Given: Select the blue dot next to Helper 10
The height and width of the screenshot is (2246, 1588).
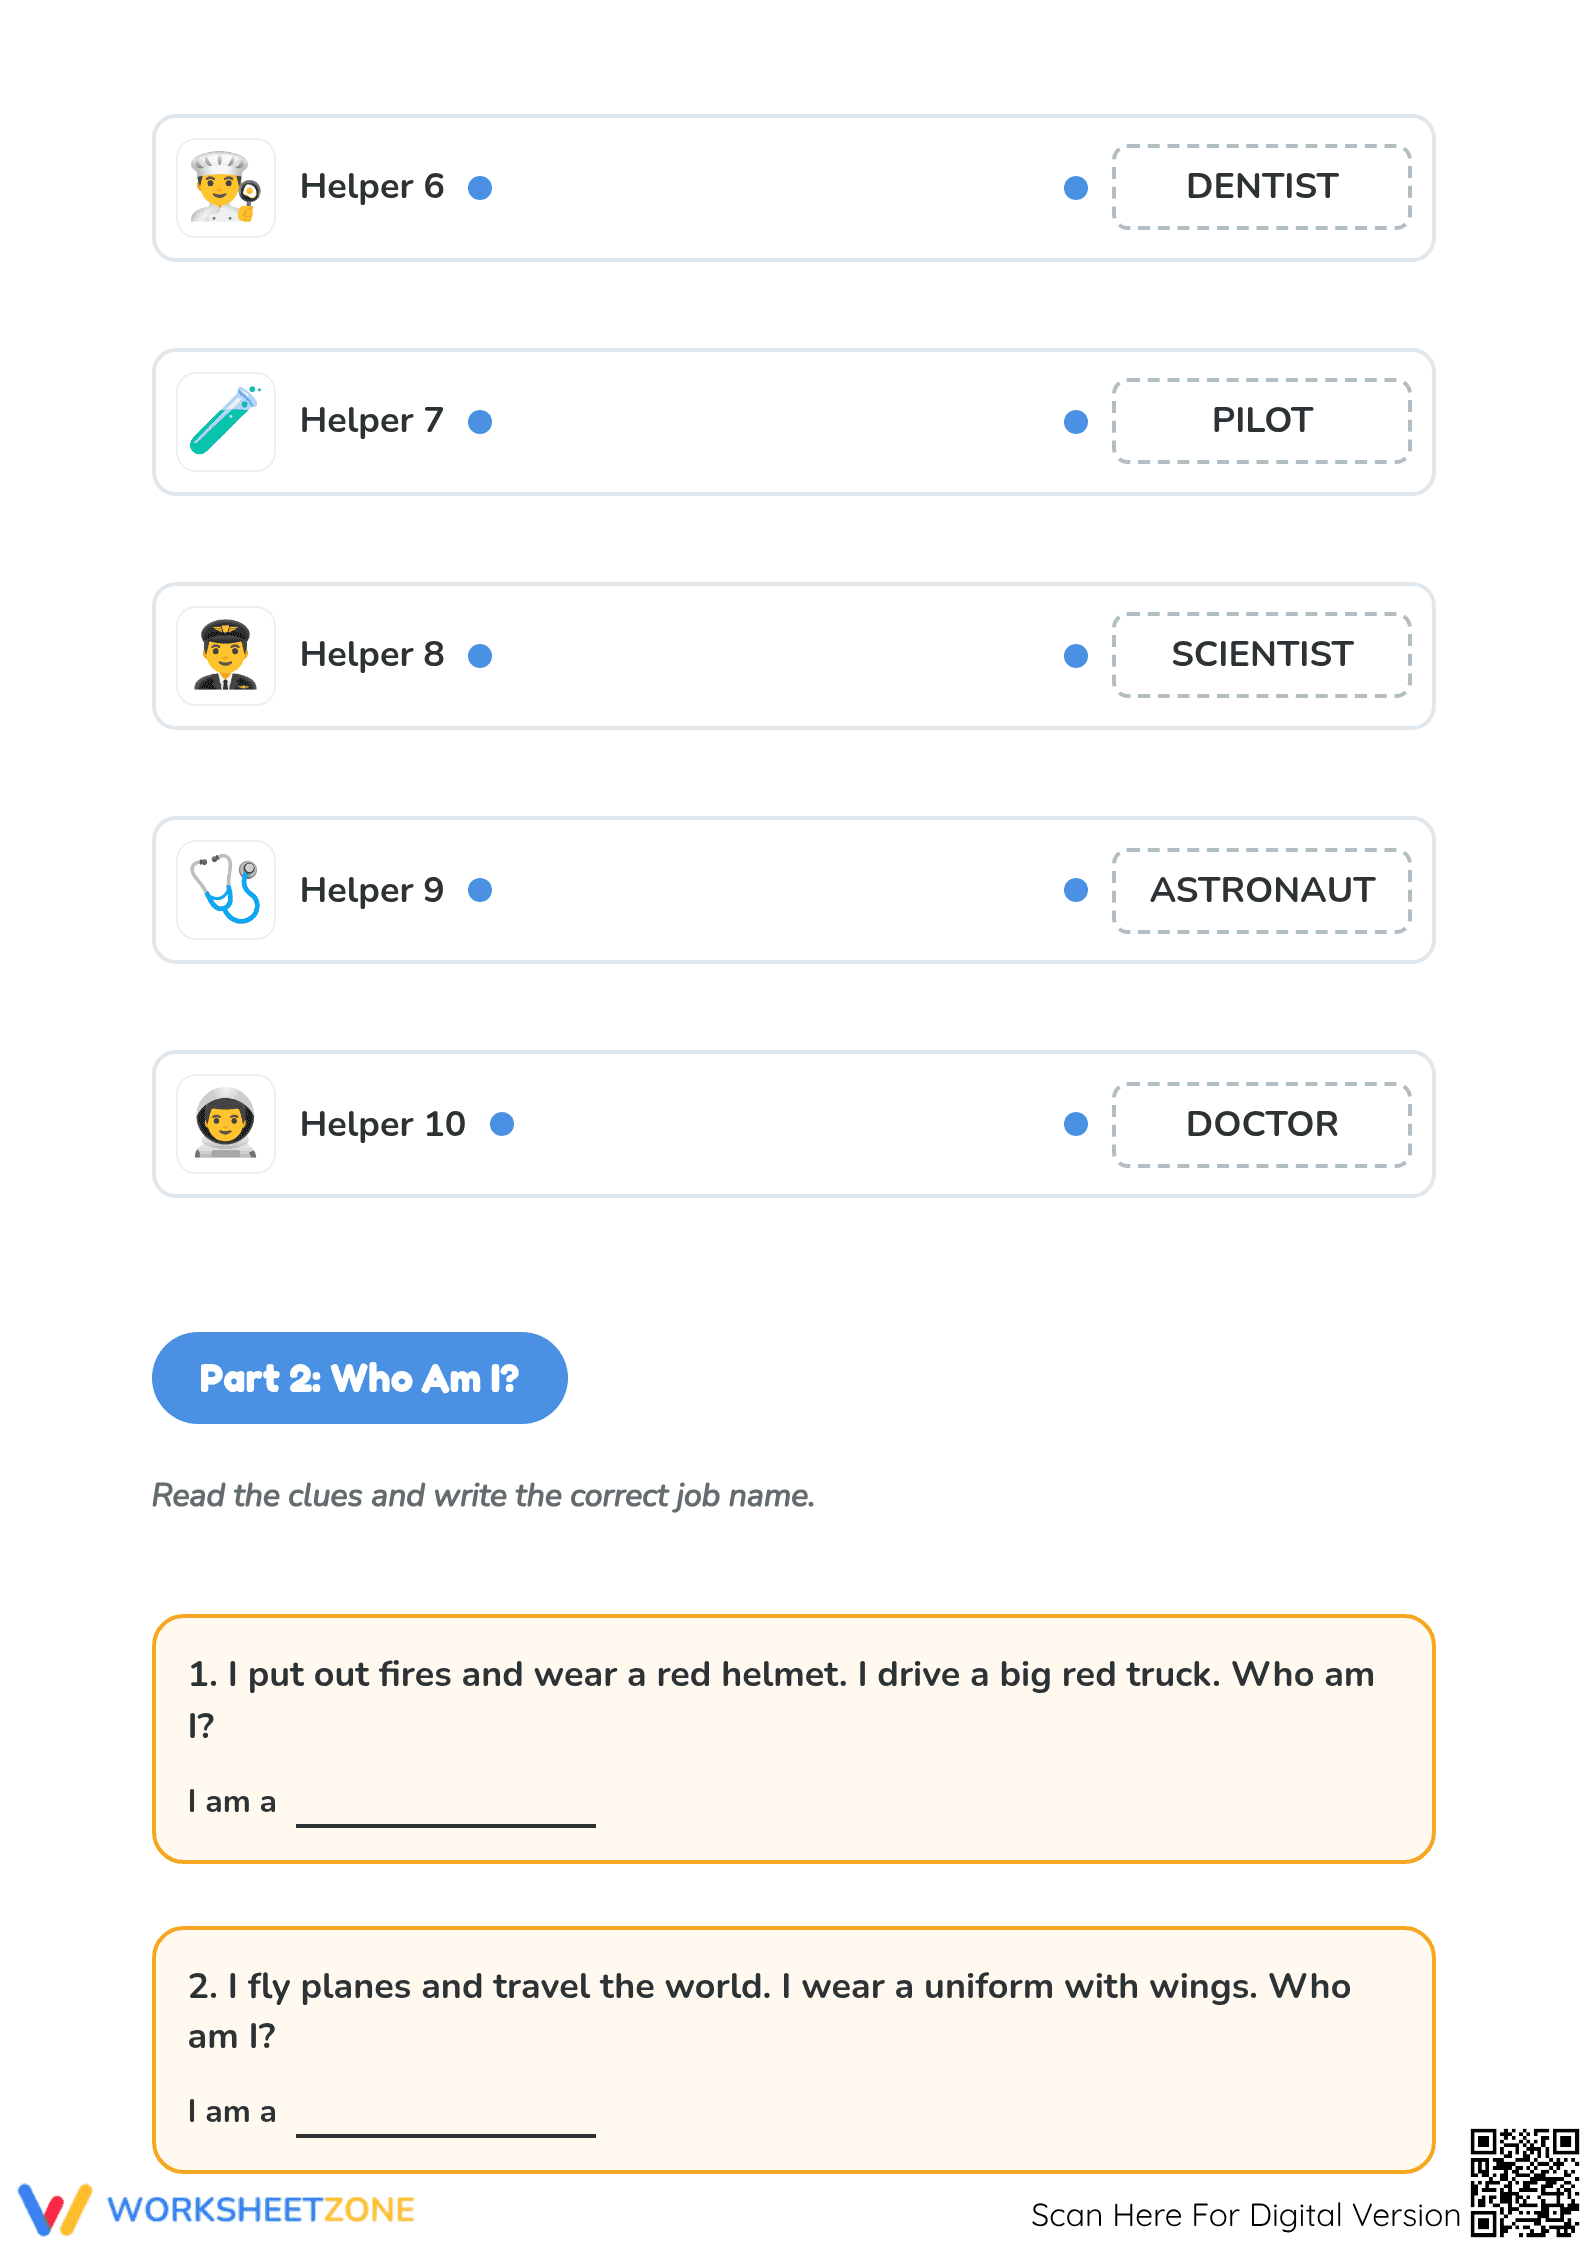Looking at the screenshot, I should pyautogui.click(x=502, y=1124).
